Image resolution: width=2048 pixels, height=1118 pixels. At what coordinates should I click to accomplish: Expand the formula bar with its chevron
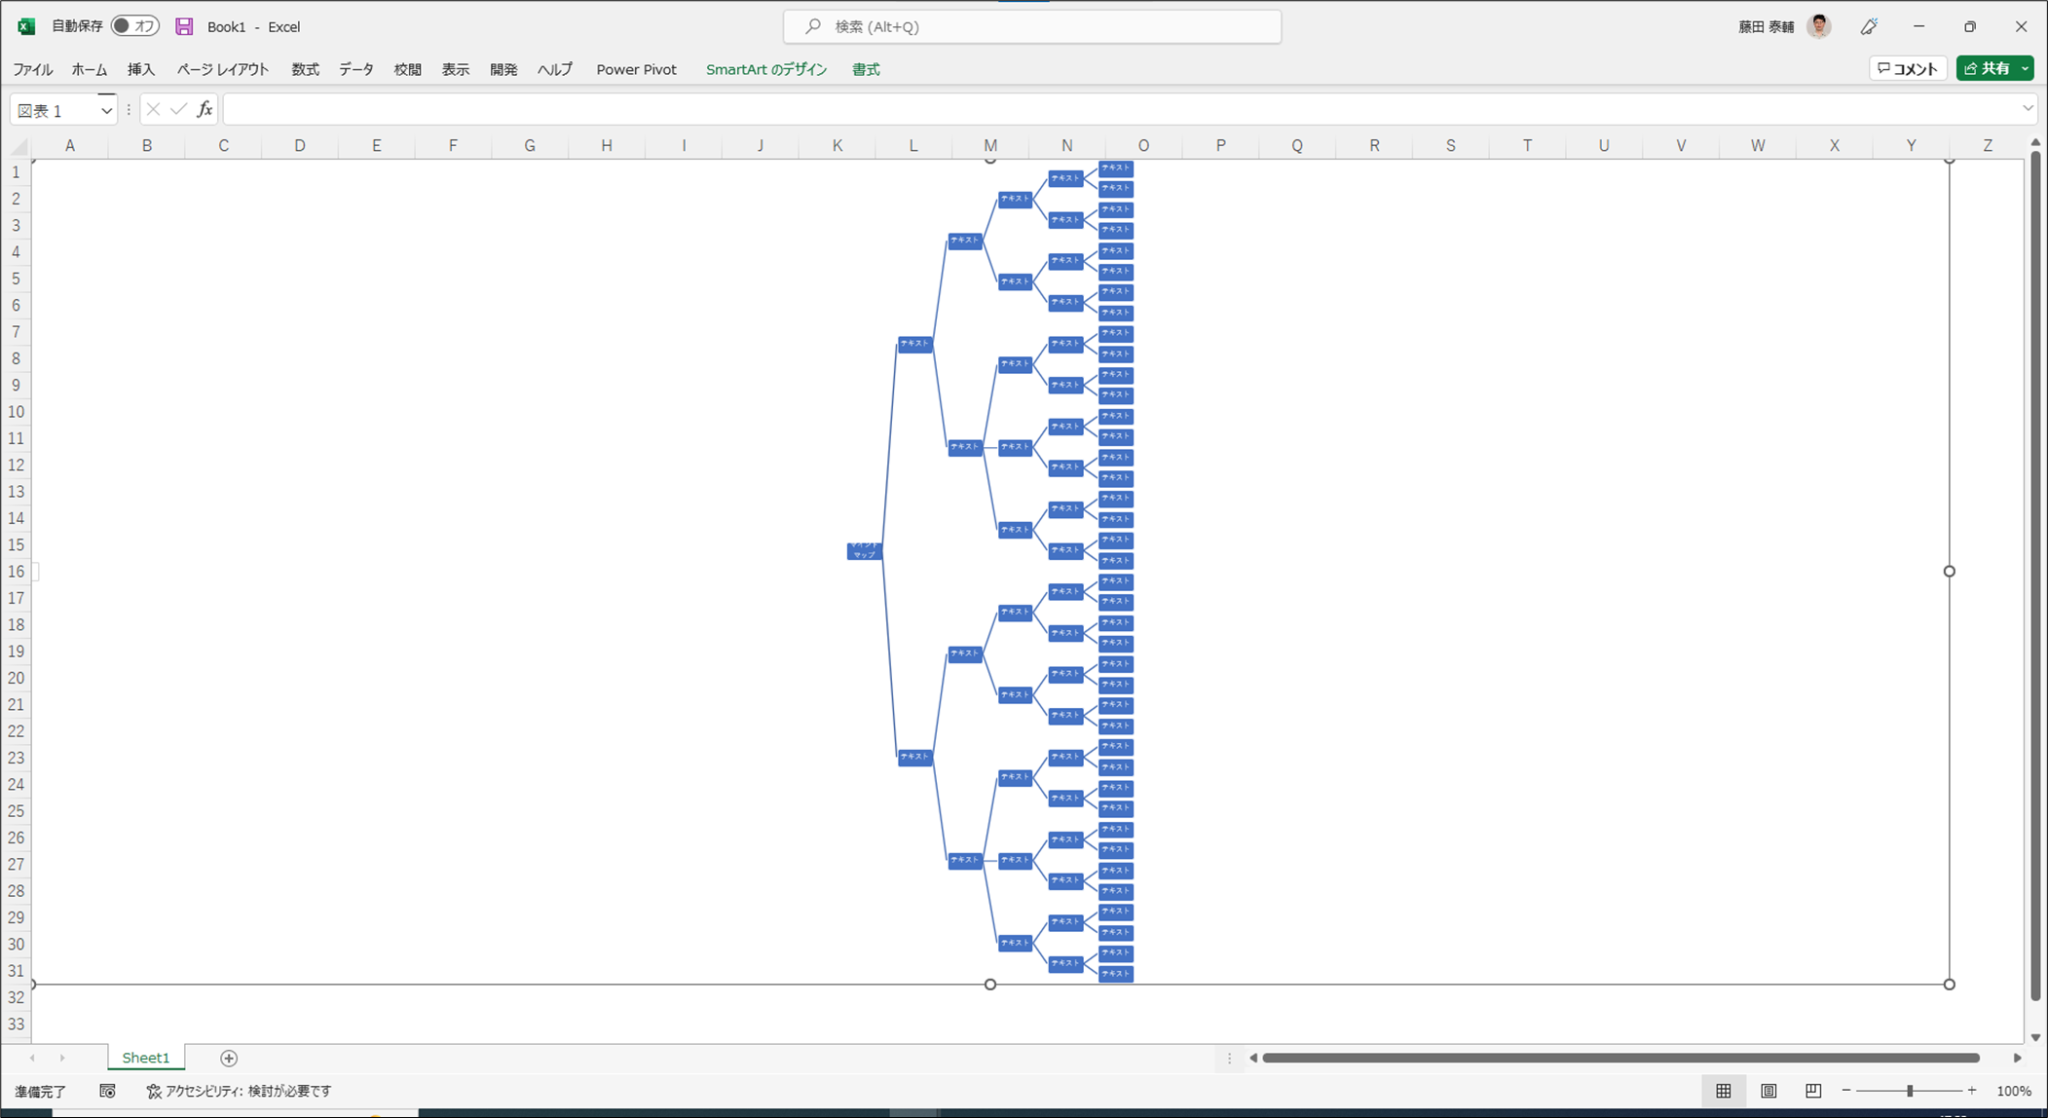[2028, 108]
